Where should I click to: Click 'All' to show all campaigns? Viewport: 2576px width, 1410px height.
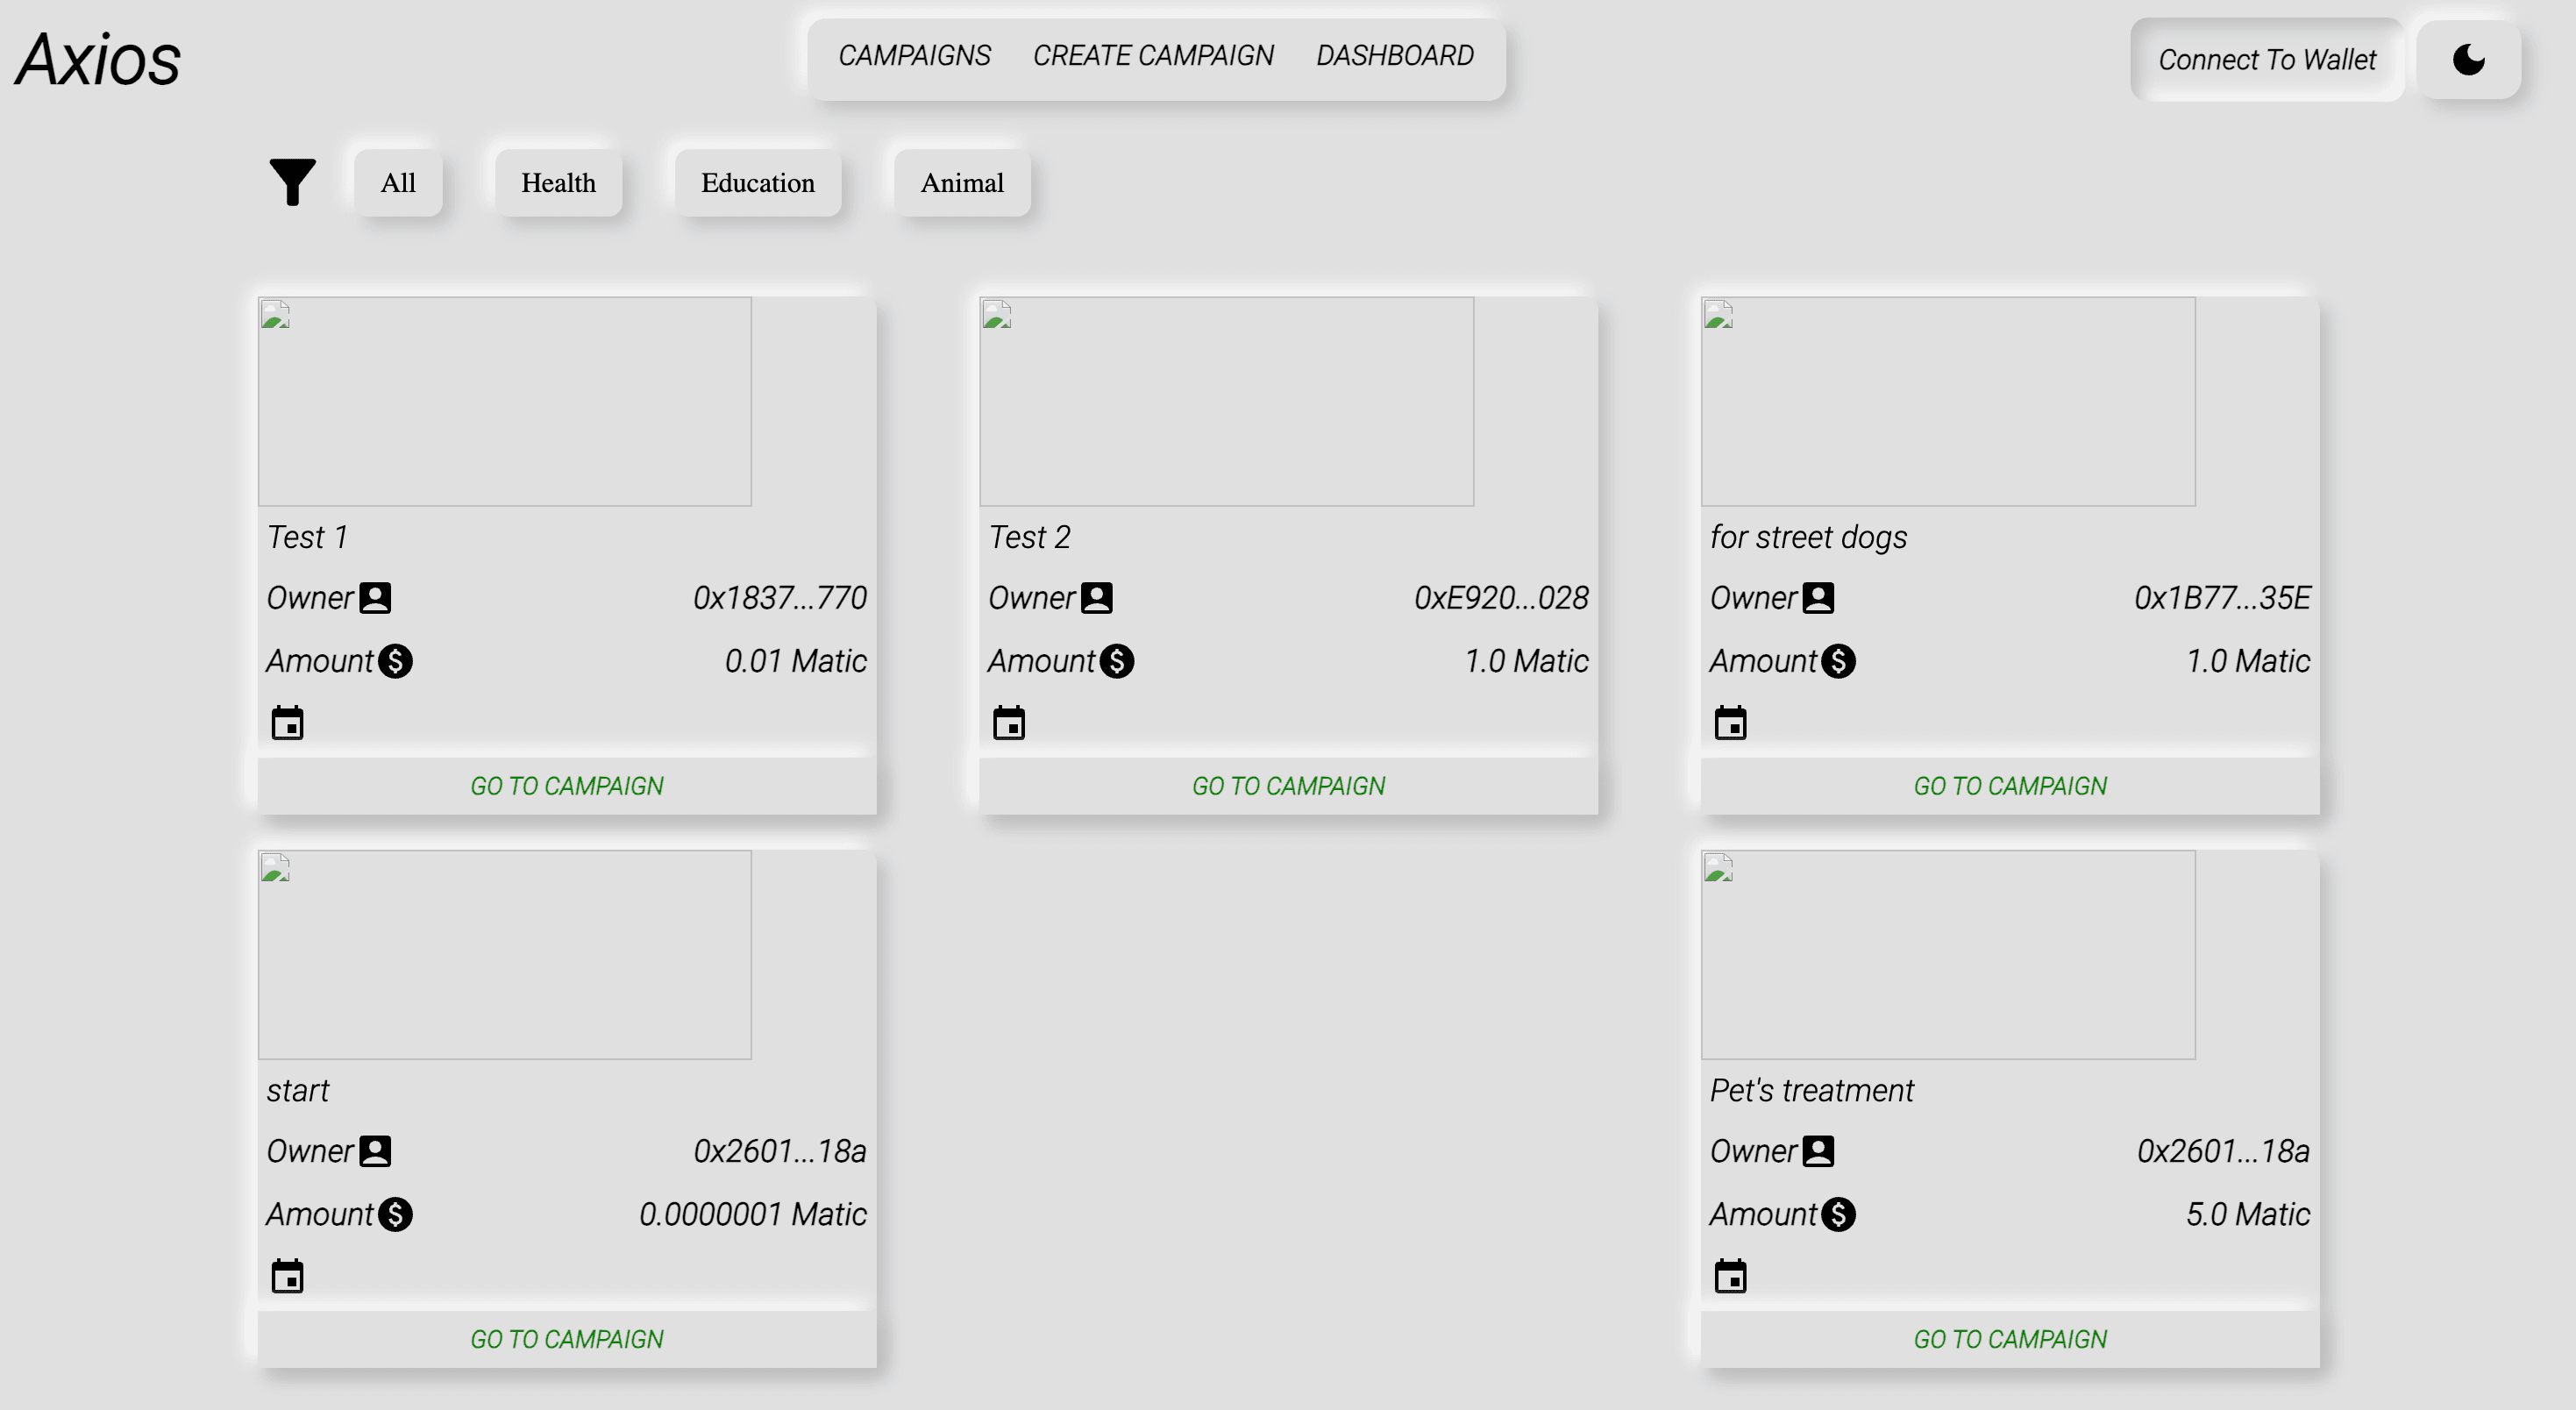click(x=397, y=182)
